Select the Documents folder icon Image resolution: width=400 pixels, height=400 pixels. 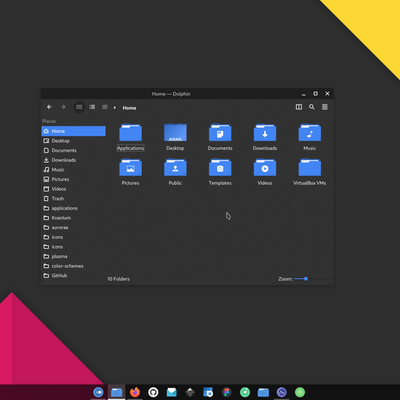pos(220,133)
